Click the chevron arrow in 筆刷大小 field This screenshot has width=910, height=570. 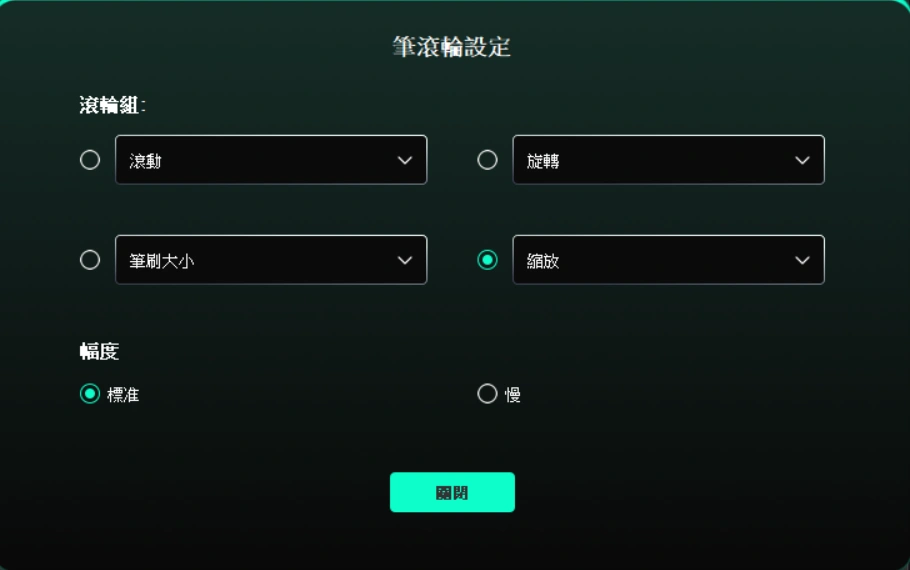click(405, 260)
